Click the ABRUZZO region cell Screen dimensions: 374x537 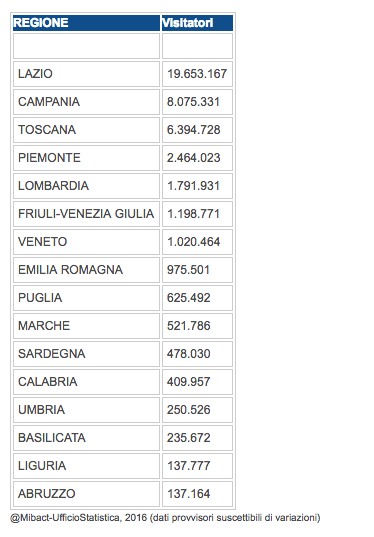coord(86,494)
